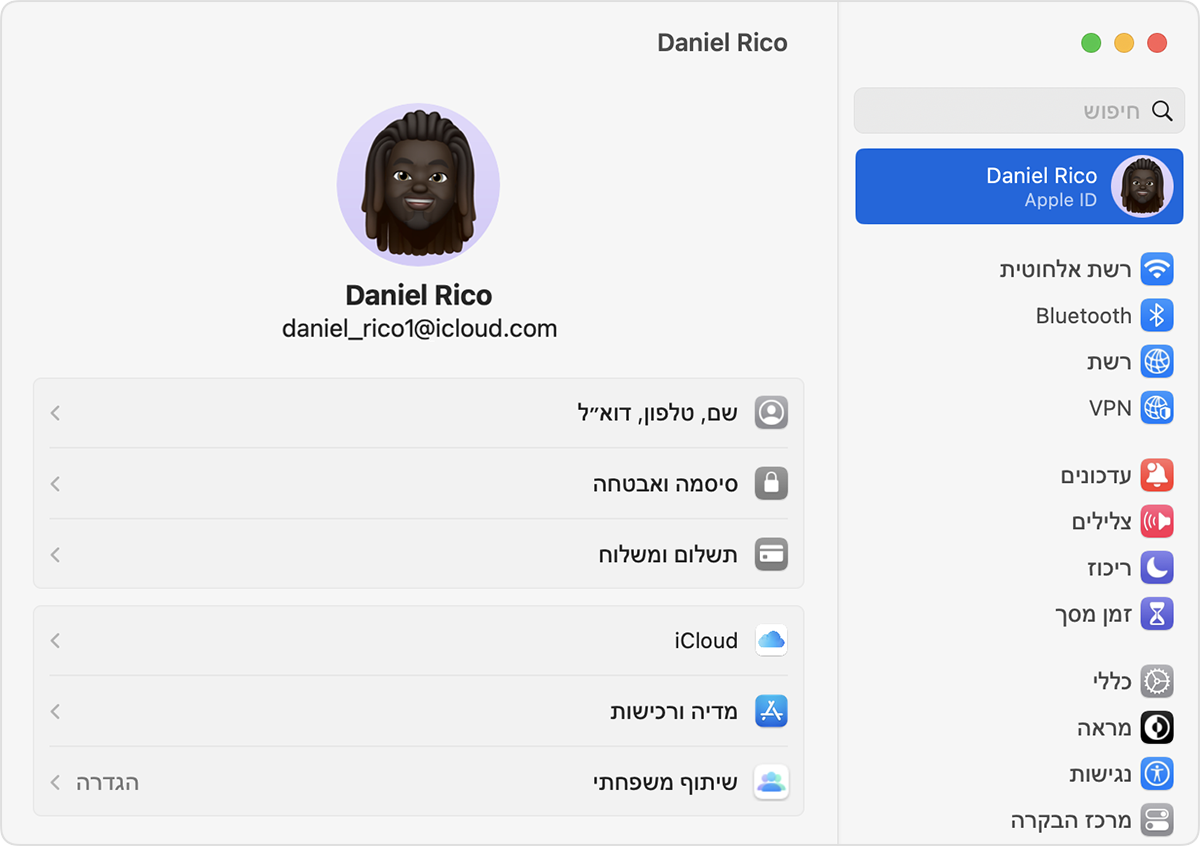Open Notifications bell icon
Viewport: 1200px width, 846px height.
1157,476
